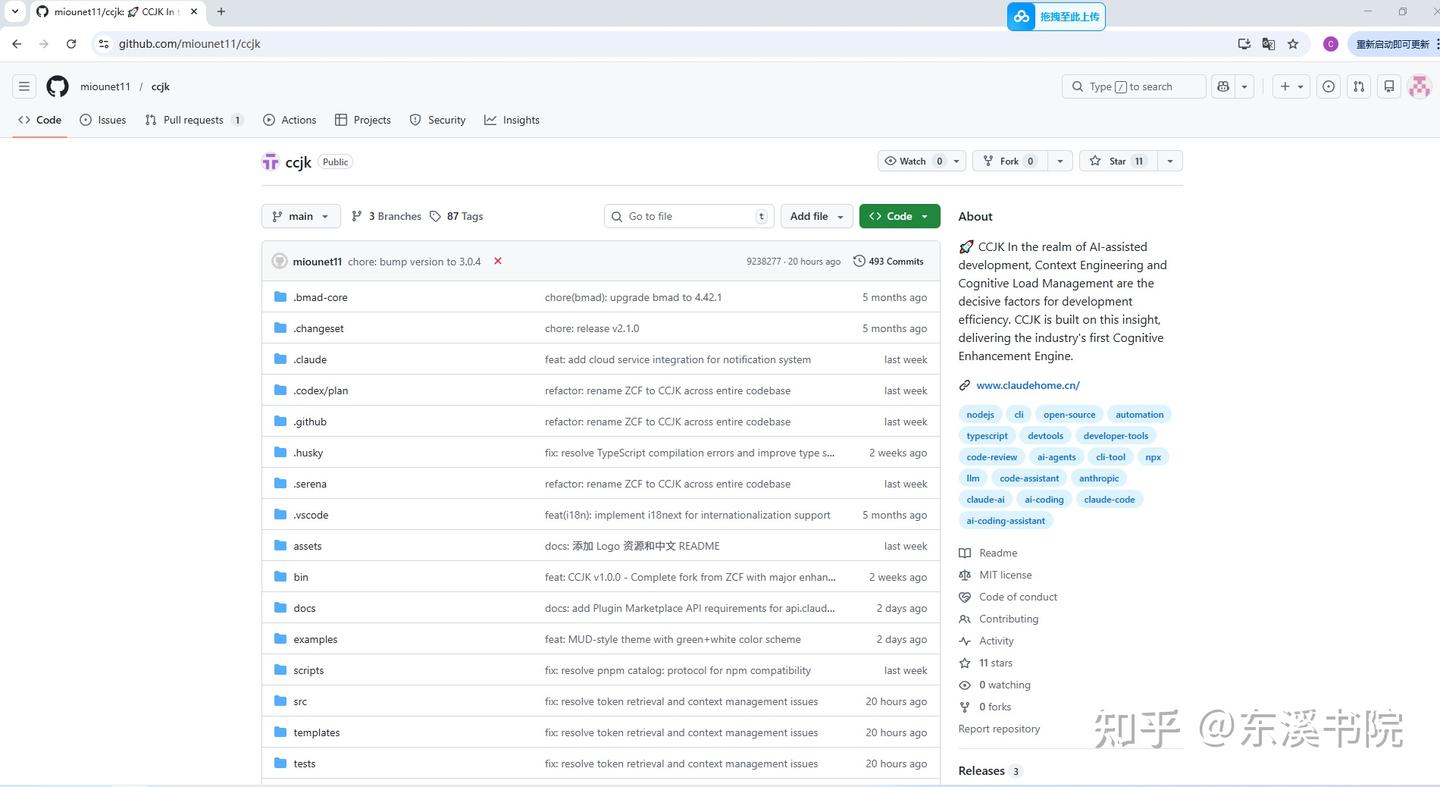Open the global navigation hamburger menu
Image resolution: width=1440 pixels, height=787 pixels.
pyautogui.click(x=25, y=87)
